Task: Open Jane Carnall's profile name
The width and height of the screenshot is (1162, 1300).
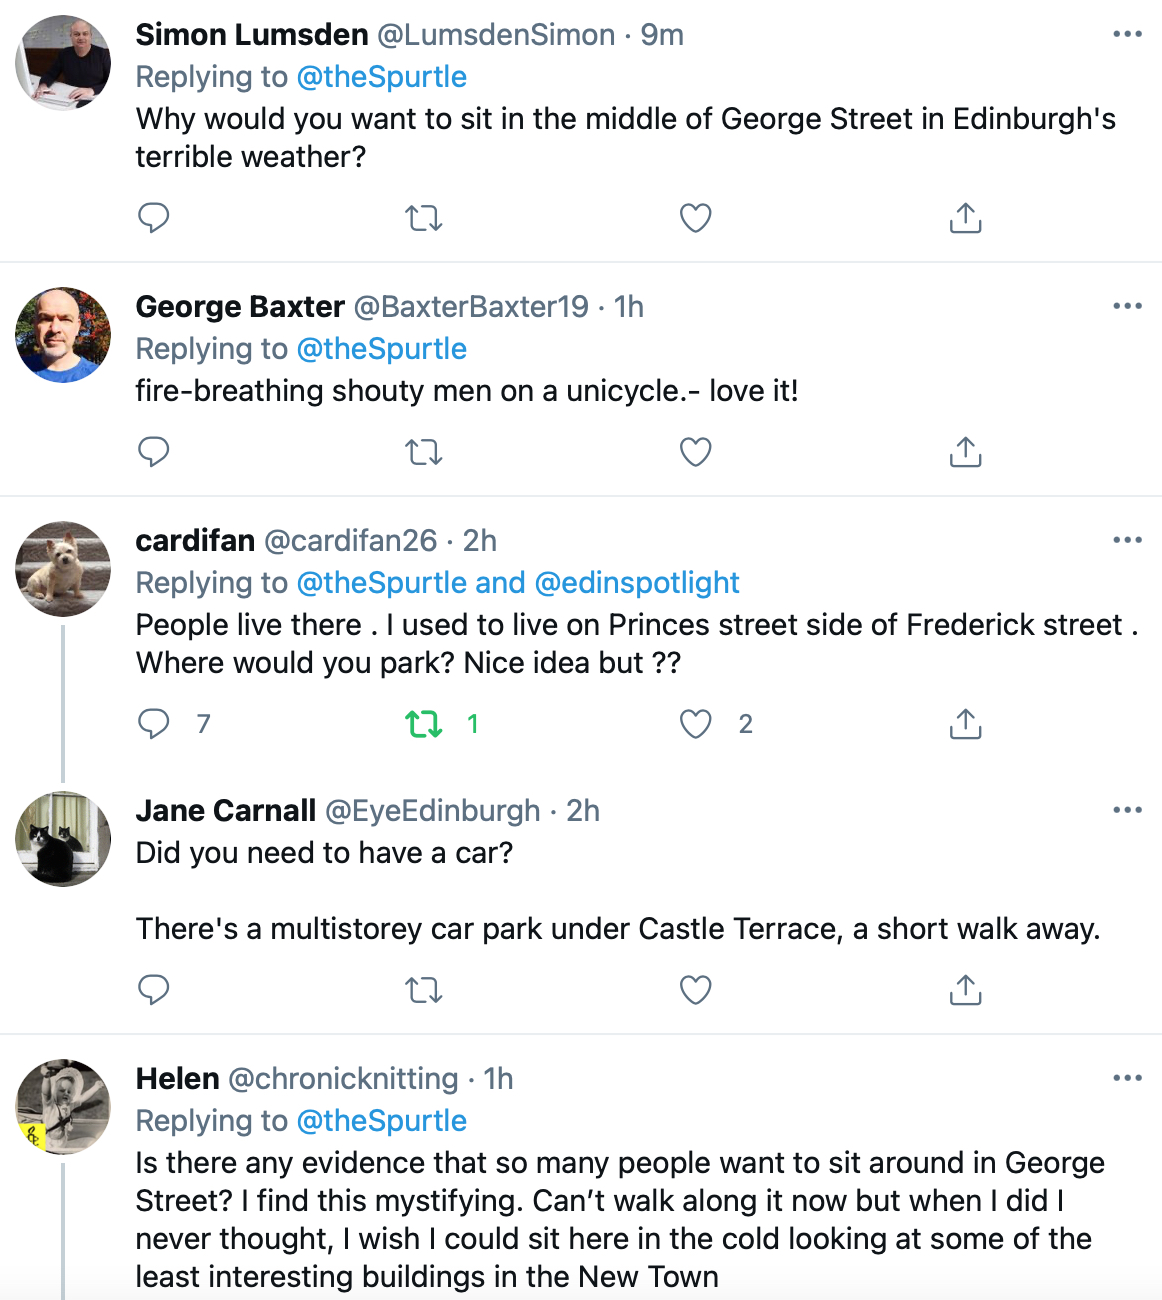Action: [x=226, y=810]
